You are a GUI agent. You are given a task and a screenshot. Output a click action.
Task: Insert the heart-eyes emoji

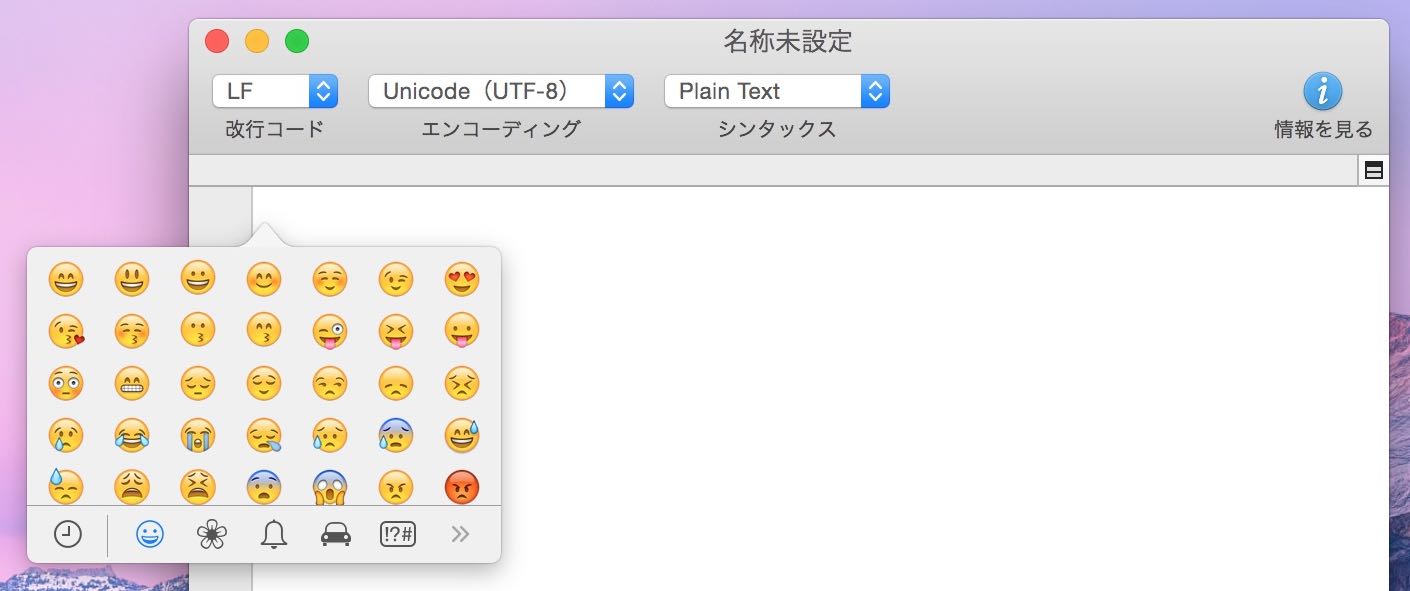[462, 279]
